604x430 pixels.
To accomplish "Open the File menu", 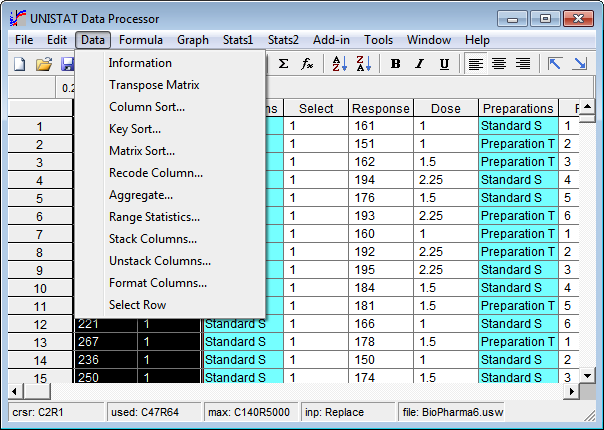I will (24, 40).
